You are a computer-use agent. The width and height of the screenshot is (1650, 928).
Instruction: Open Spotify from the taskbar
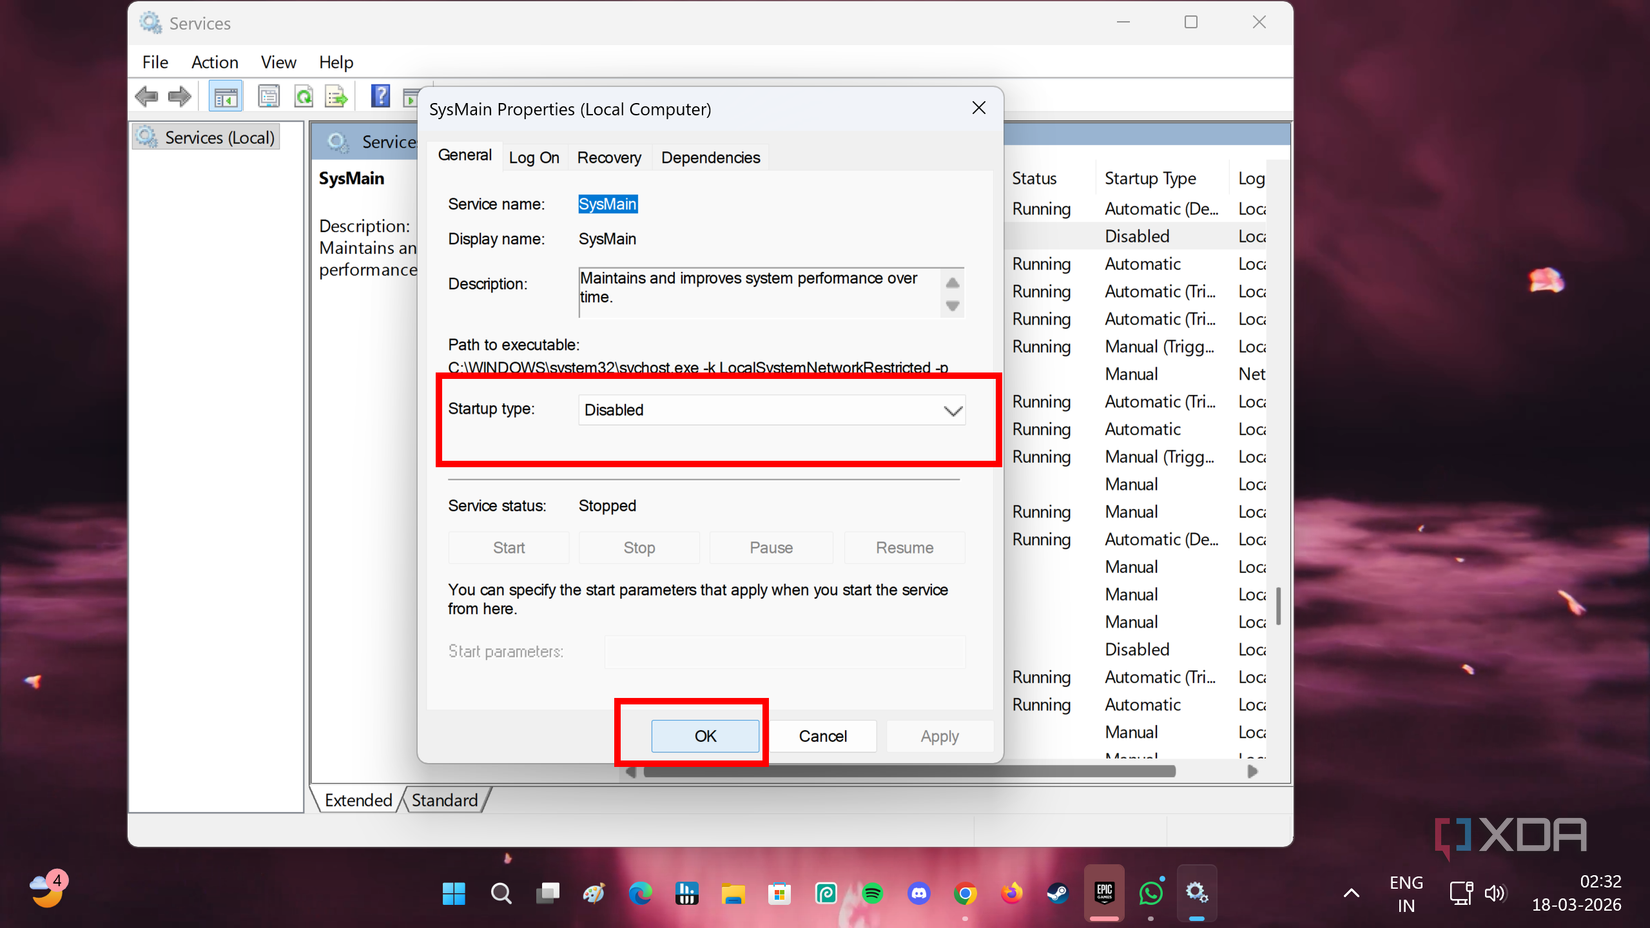(x=872, y=893)
